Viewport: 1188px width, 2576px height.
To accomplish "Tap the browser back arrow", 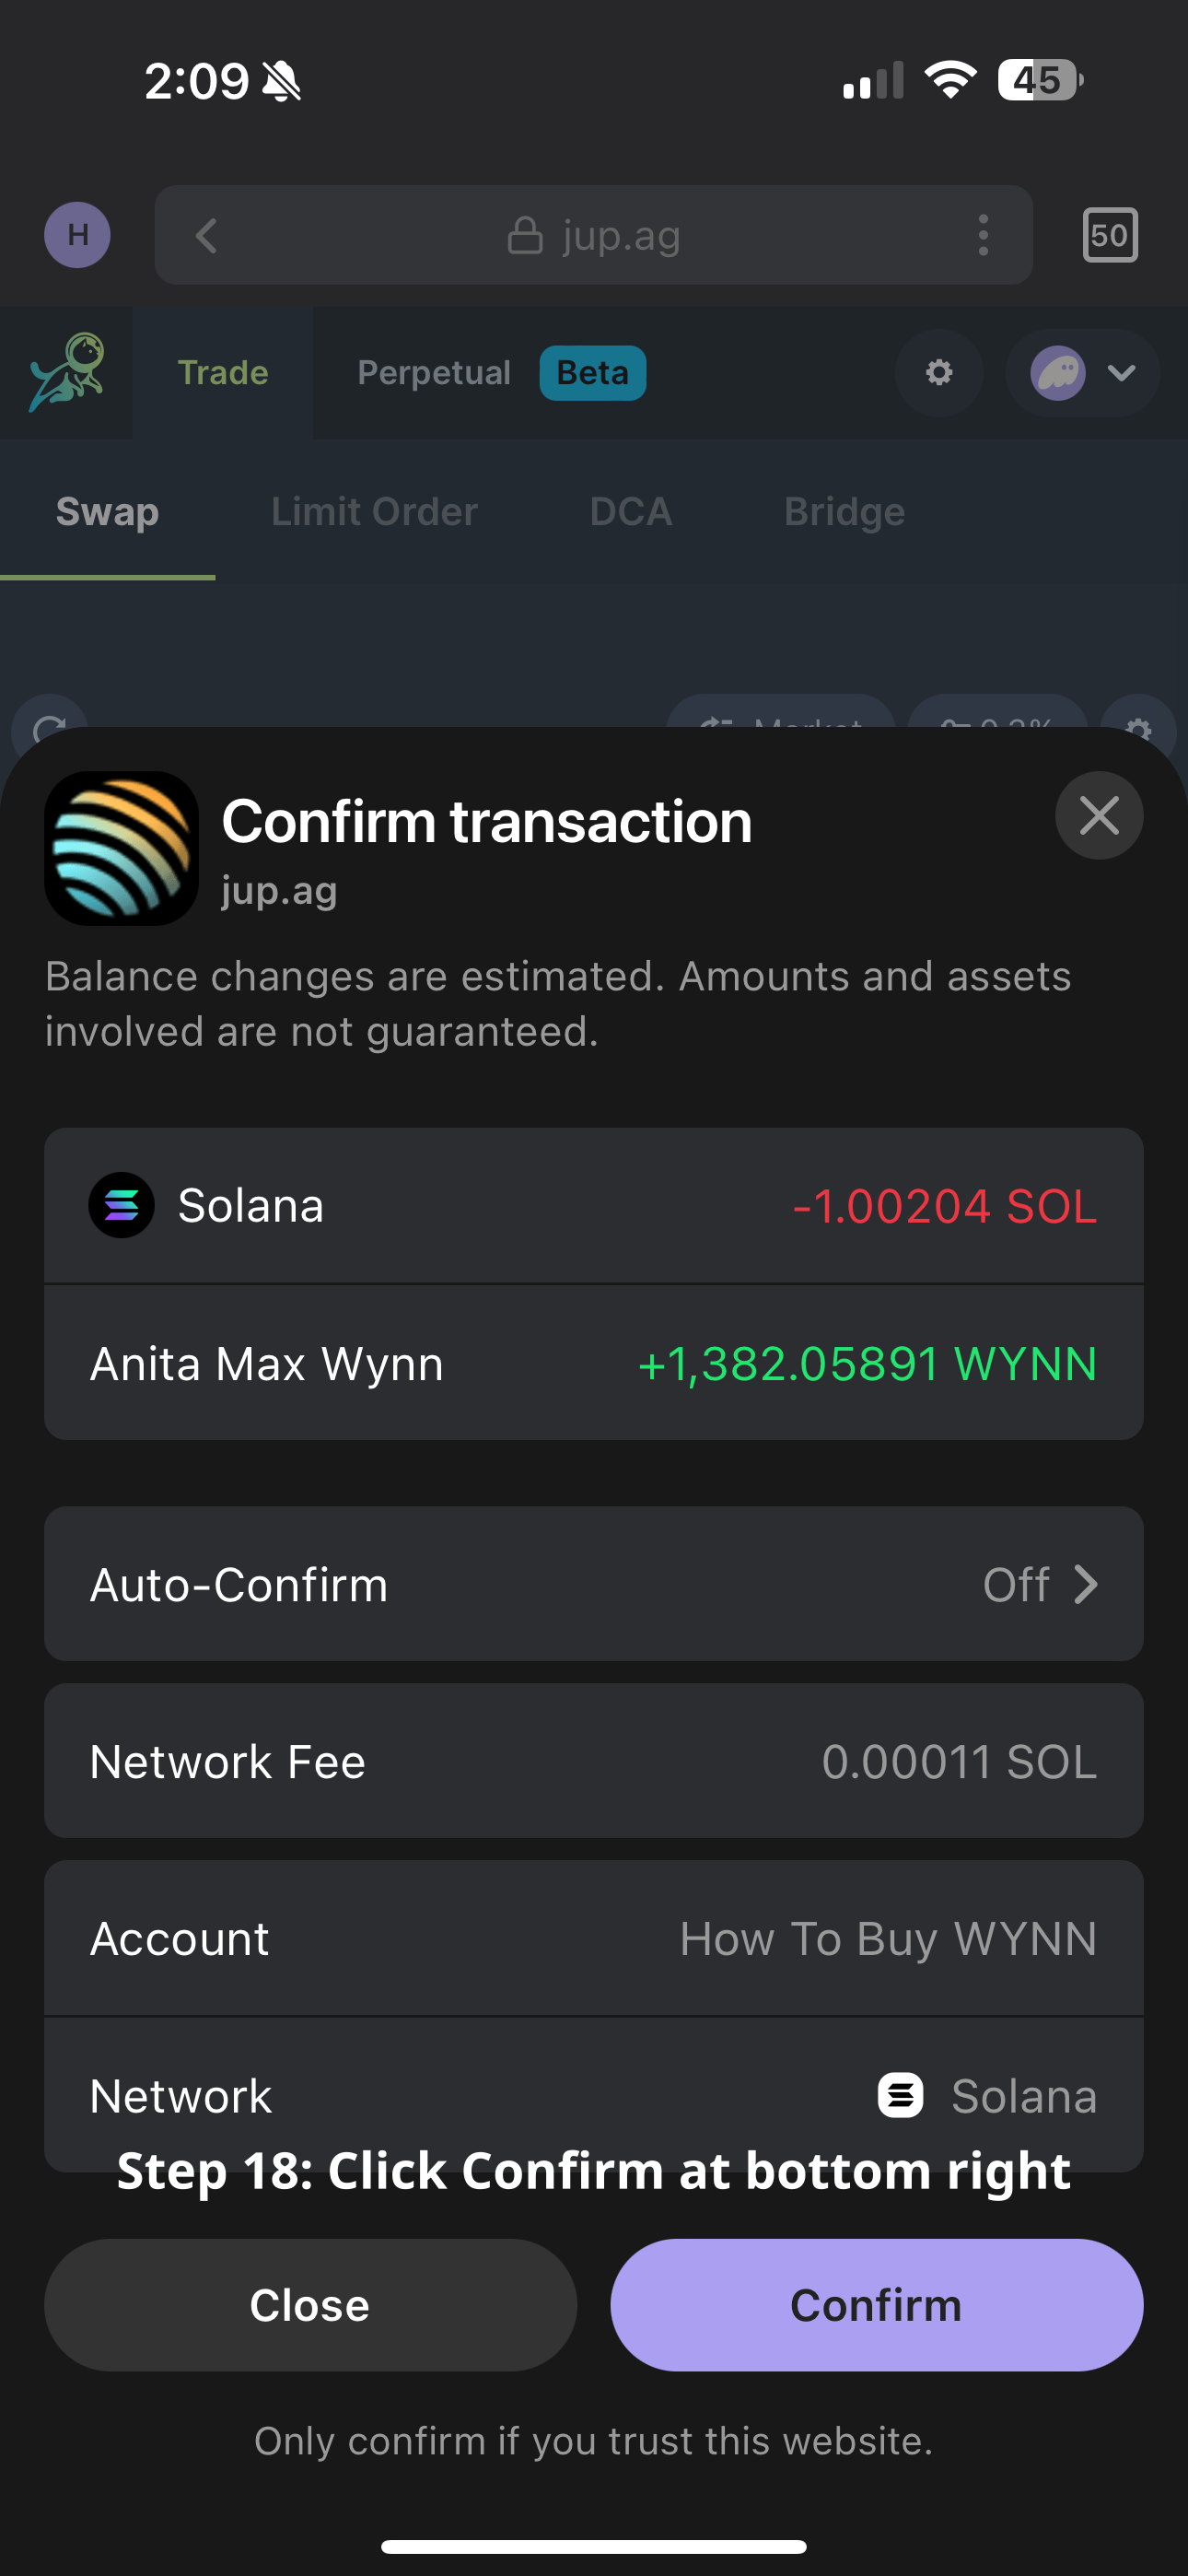I will (x=207, y=236).
